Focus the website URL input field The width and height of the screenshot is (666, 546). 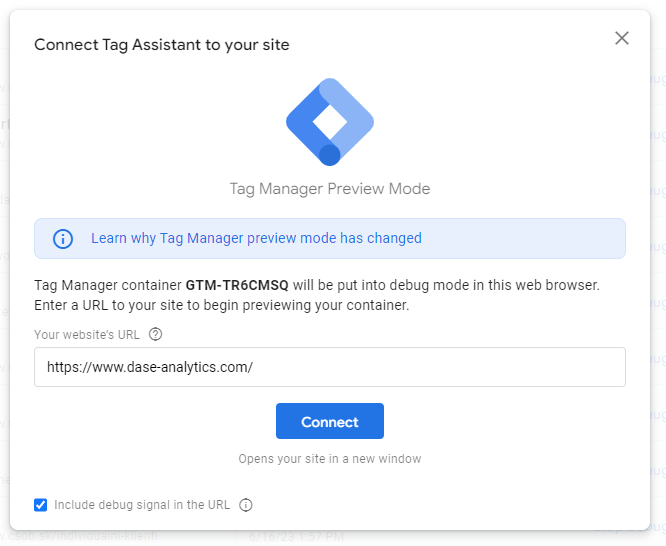pyautogui.click(x=330, y=367)
